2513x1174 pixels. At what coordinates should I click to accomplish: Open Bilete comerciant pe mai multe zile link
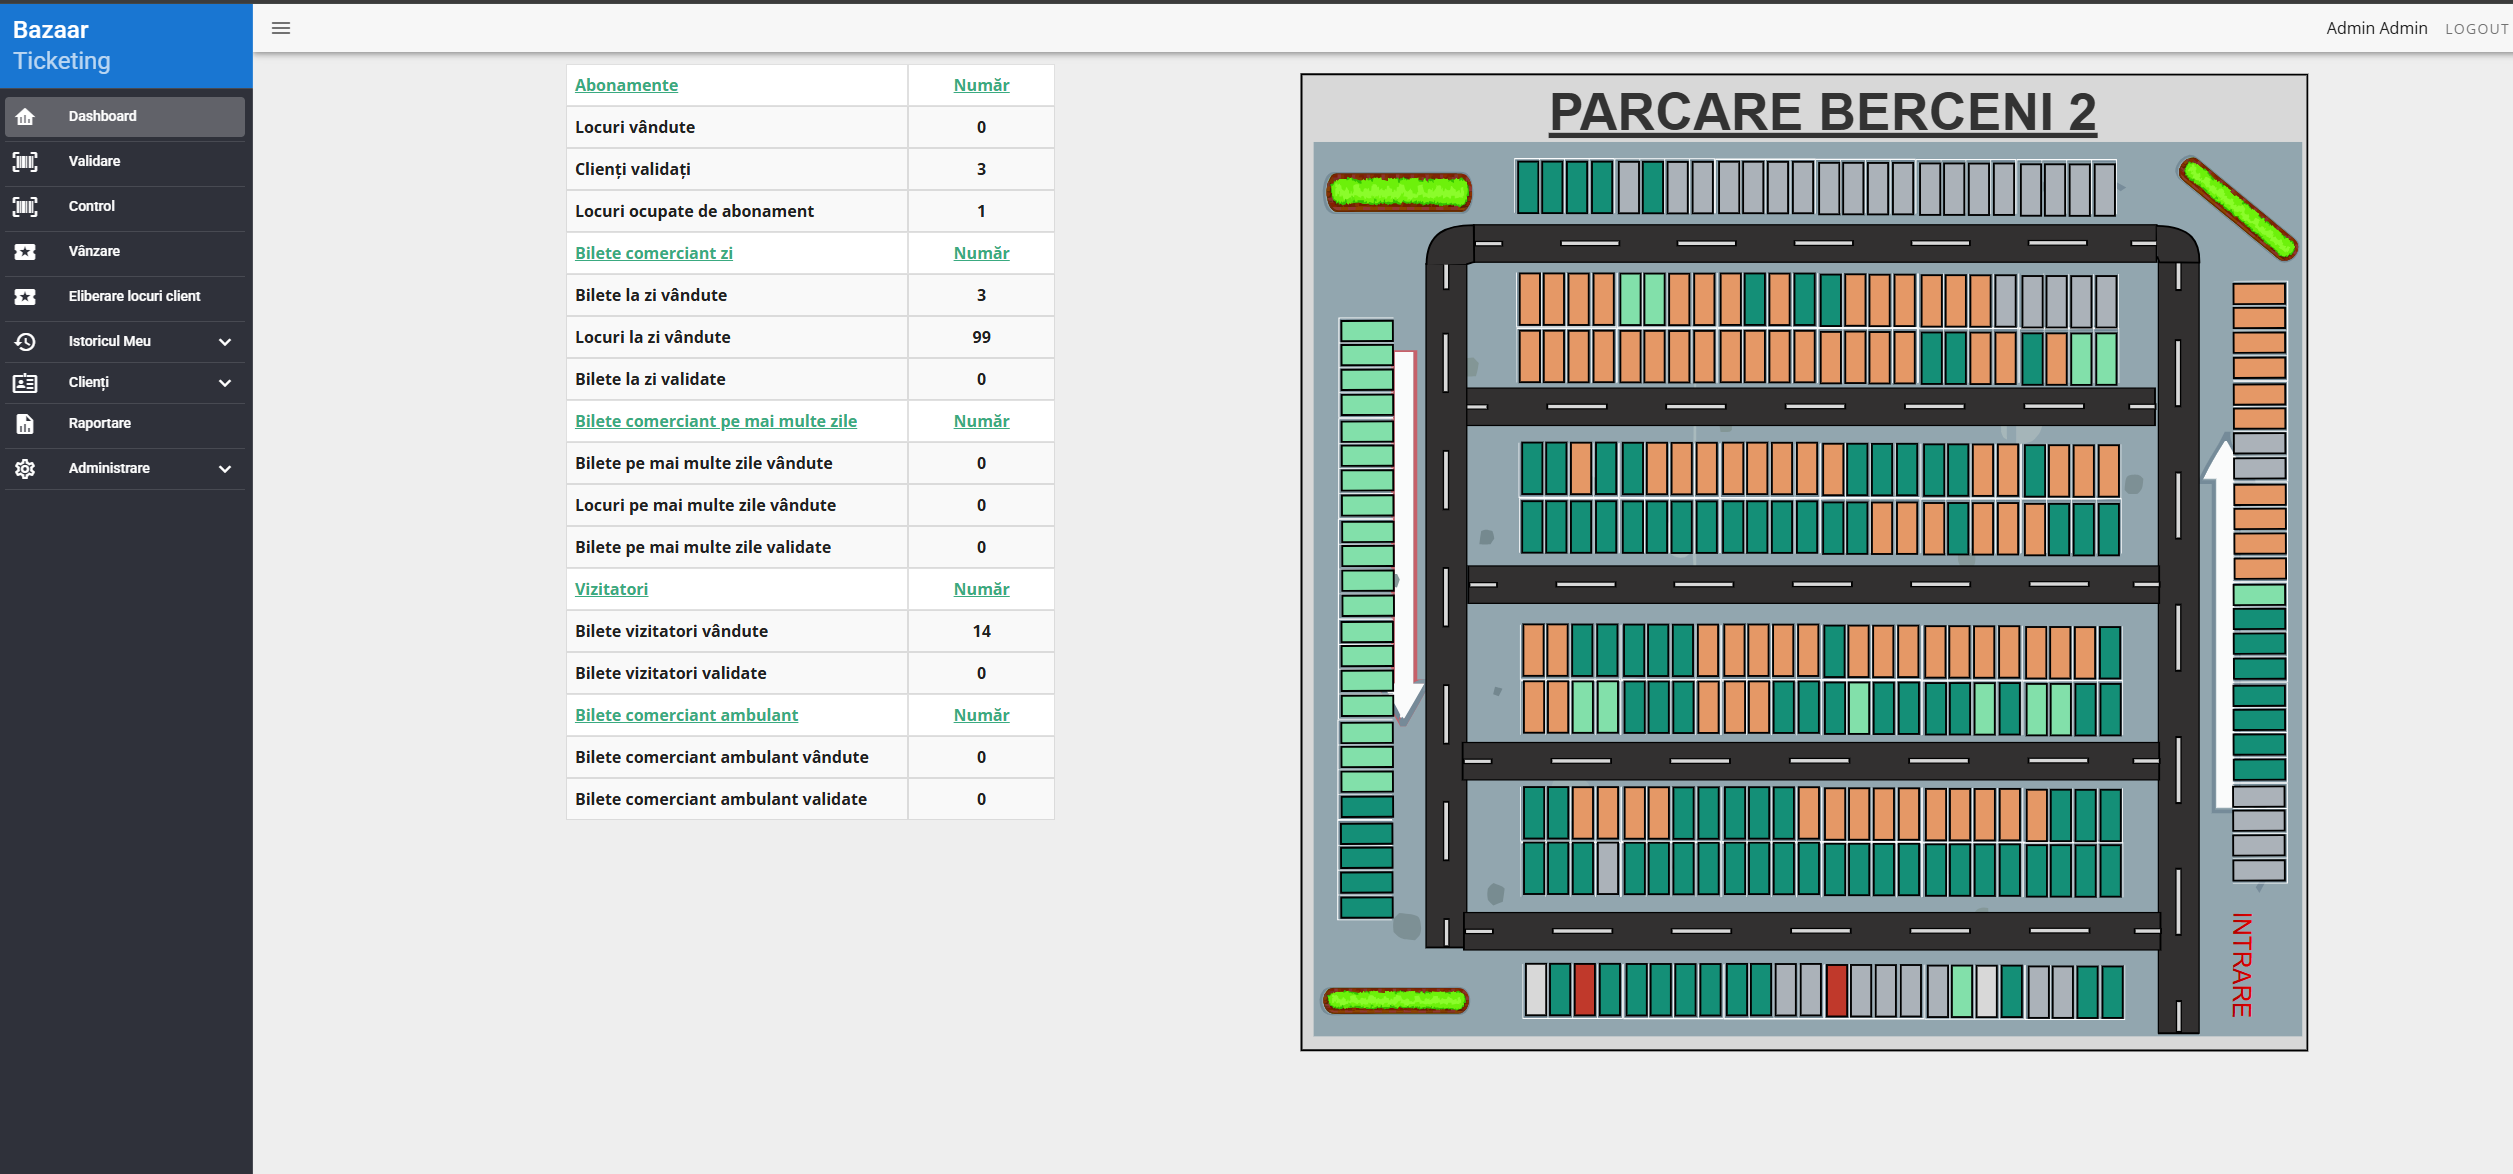point(716,421)
